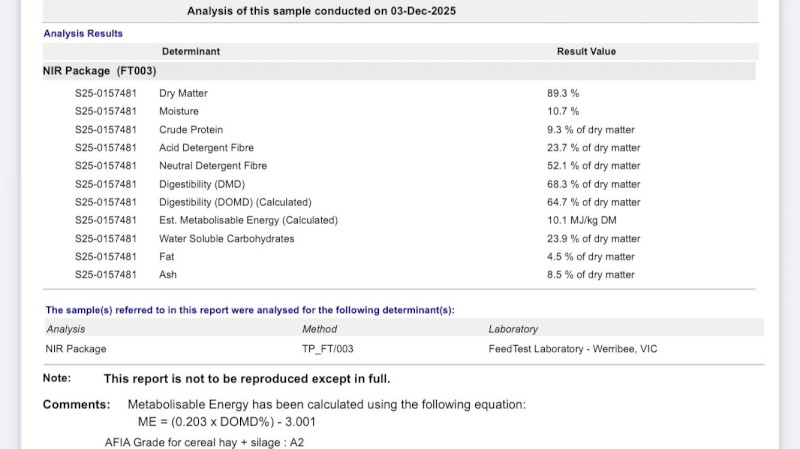The width and height of the screenshot is (800, 449).
Task: Select the Digestibility (DOMD) (Calculated) label
Action: tap(235, 202)
